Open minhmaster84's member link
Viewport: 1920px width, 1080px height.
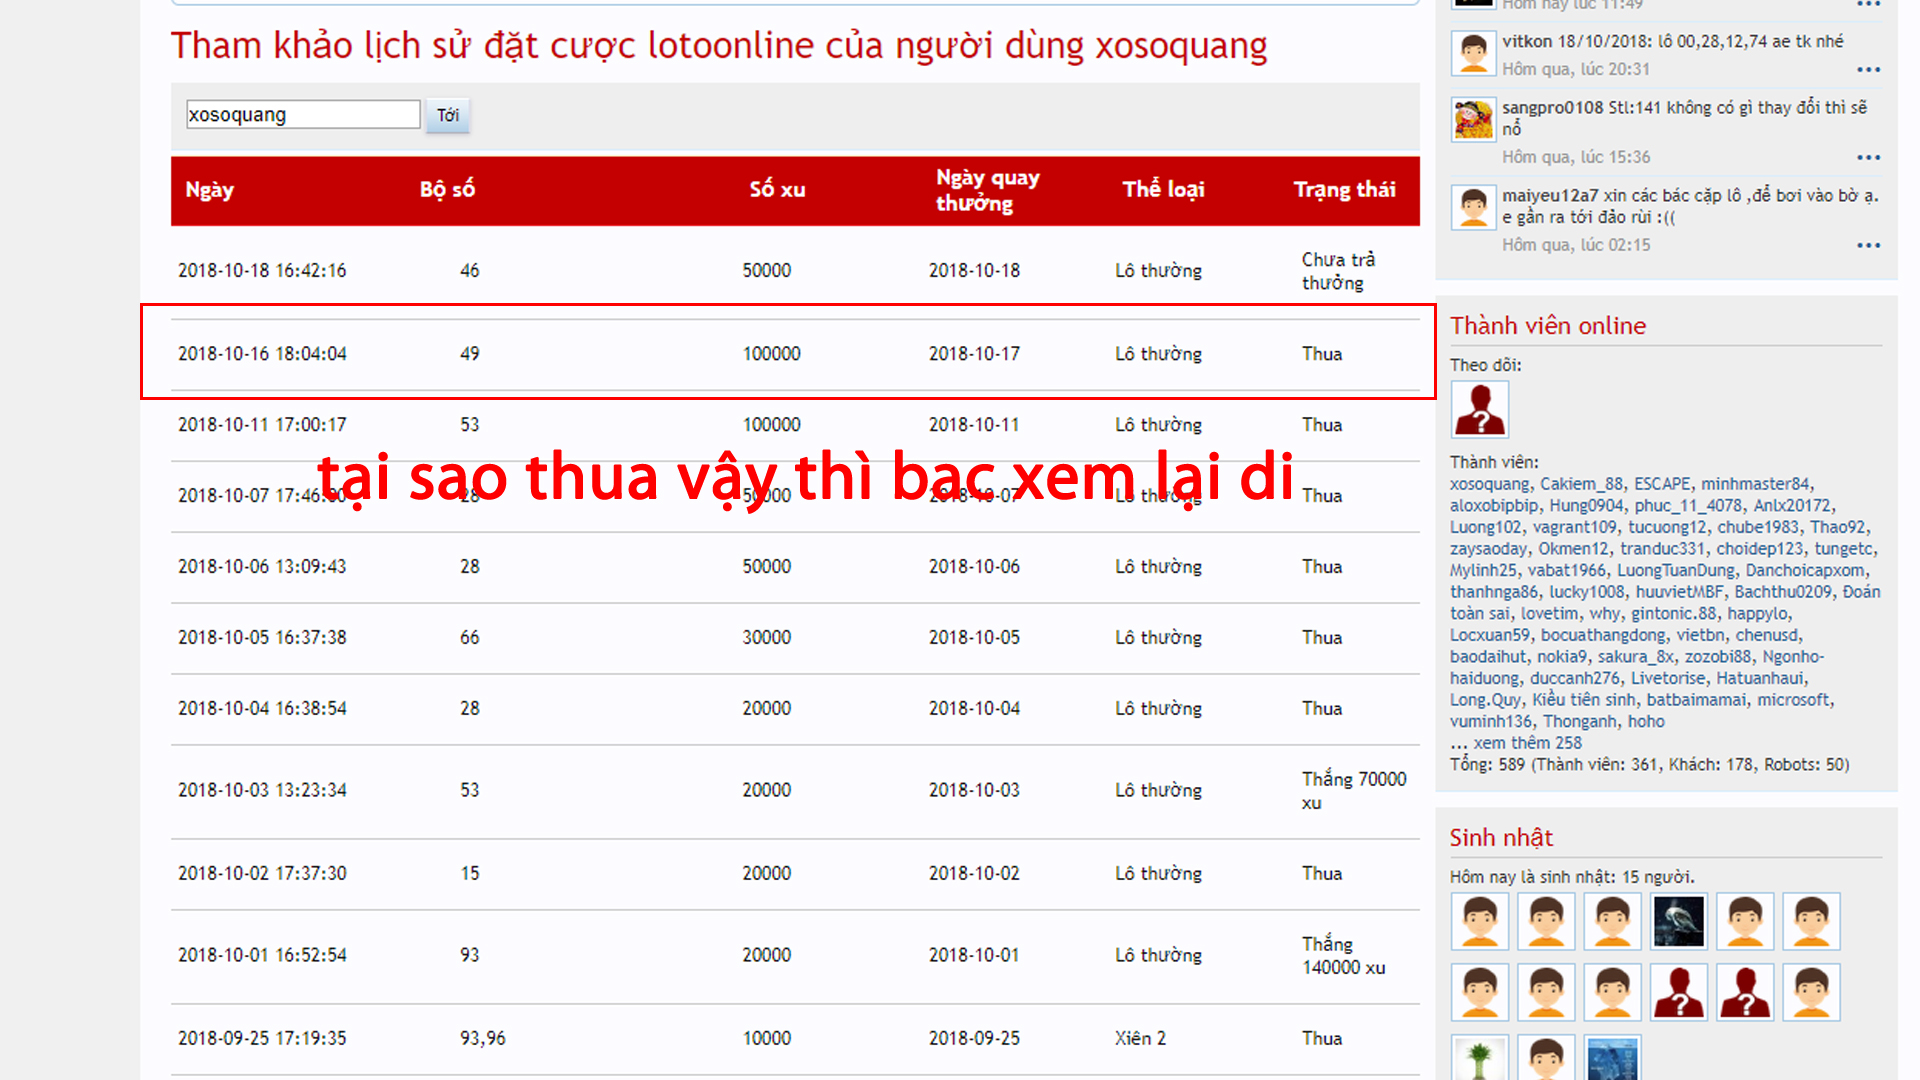coord(1755,484)
